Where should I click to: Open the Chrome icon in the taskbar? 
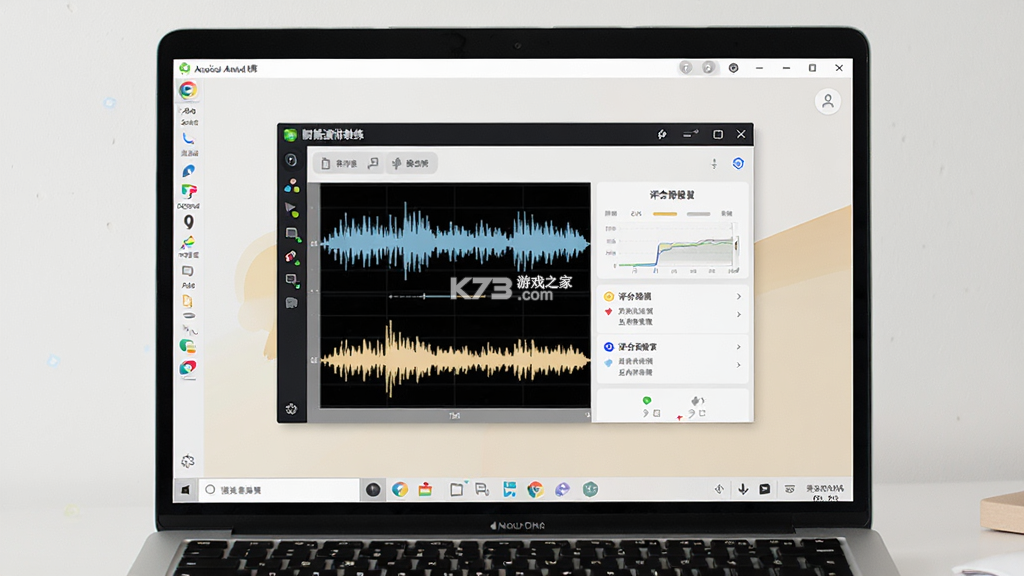coord(536,489)
